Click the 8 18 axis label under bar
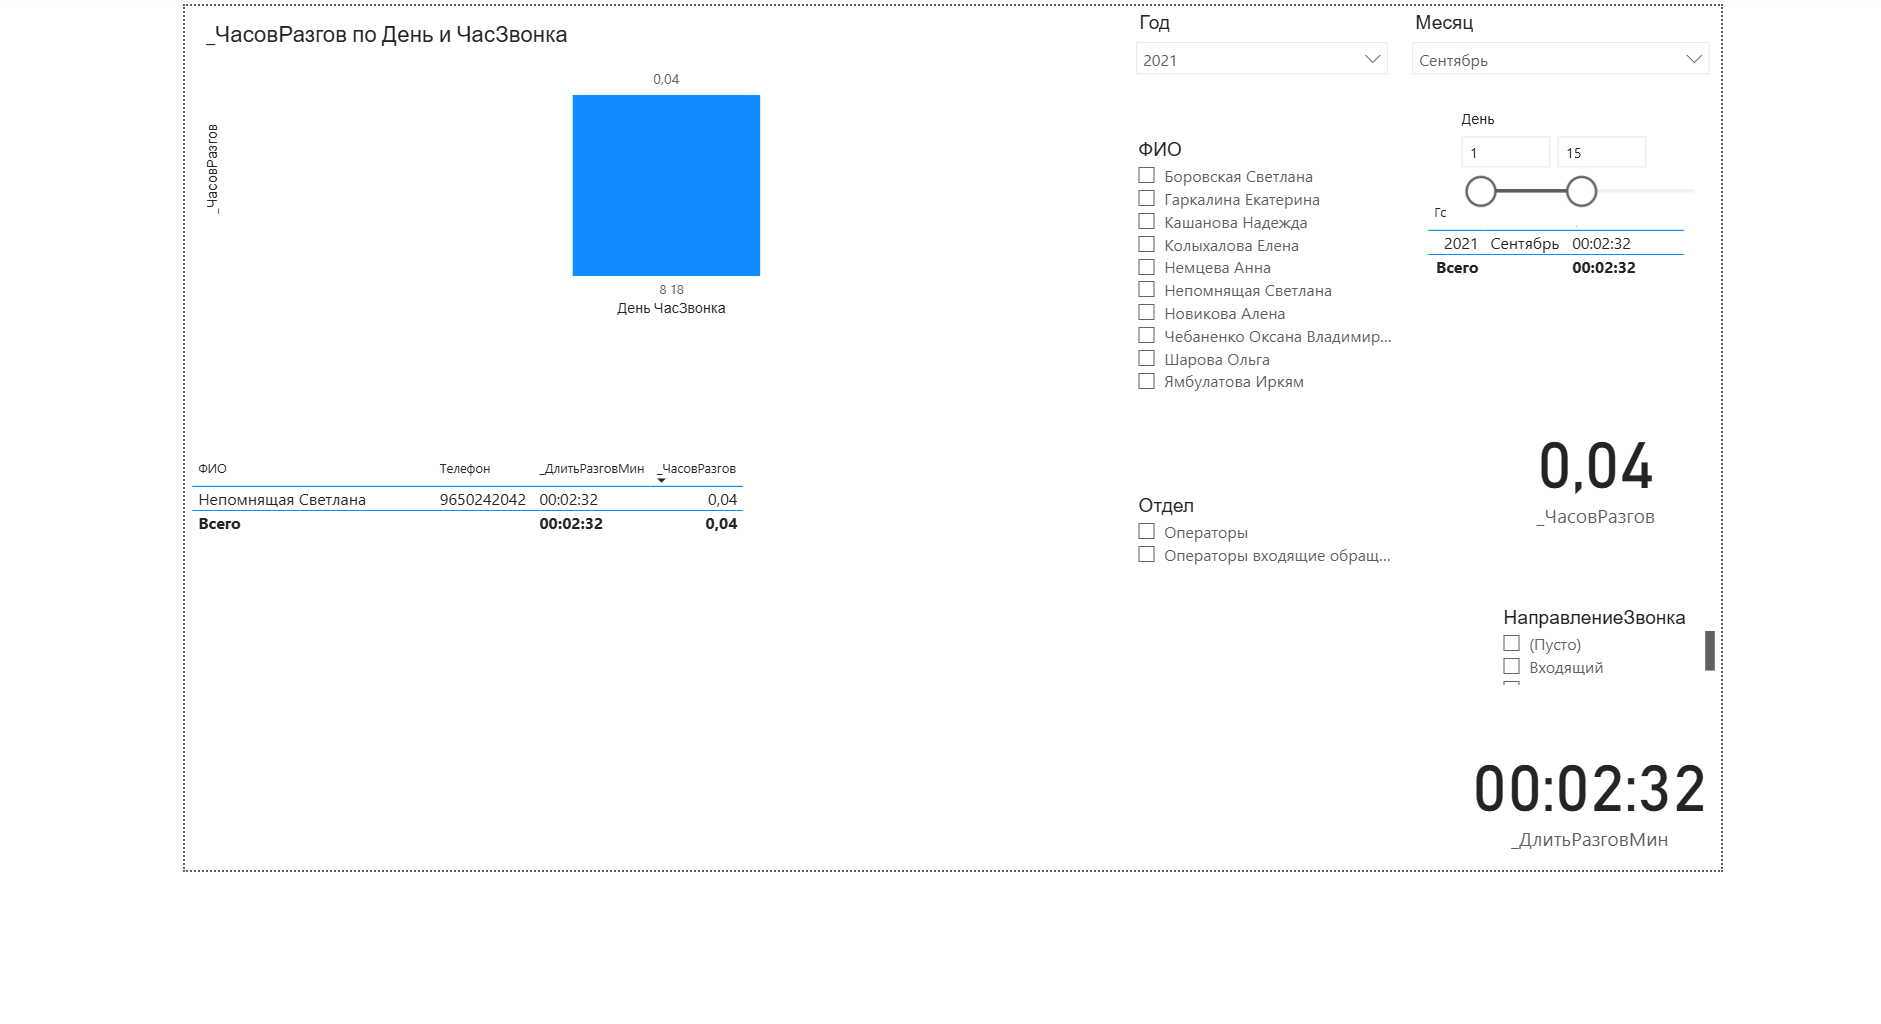This screenshot has height=1024, width=1881. click(x=671, y=289)
